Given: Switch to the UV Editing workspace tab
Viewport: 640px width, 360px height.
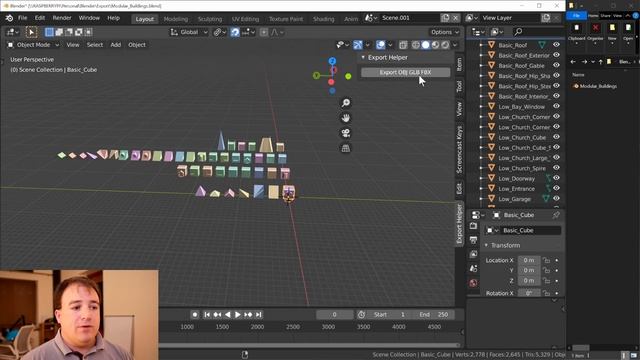Looking at the screenshot, I should (245, 19).
